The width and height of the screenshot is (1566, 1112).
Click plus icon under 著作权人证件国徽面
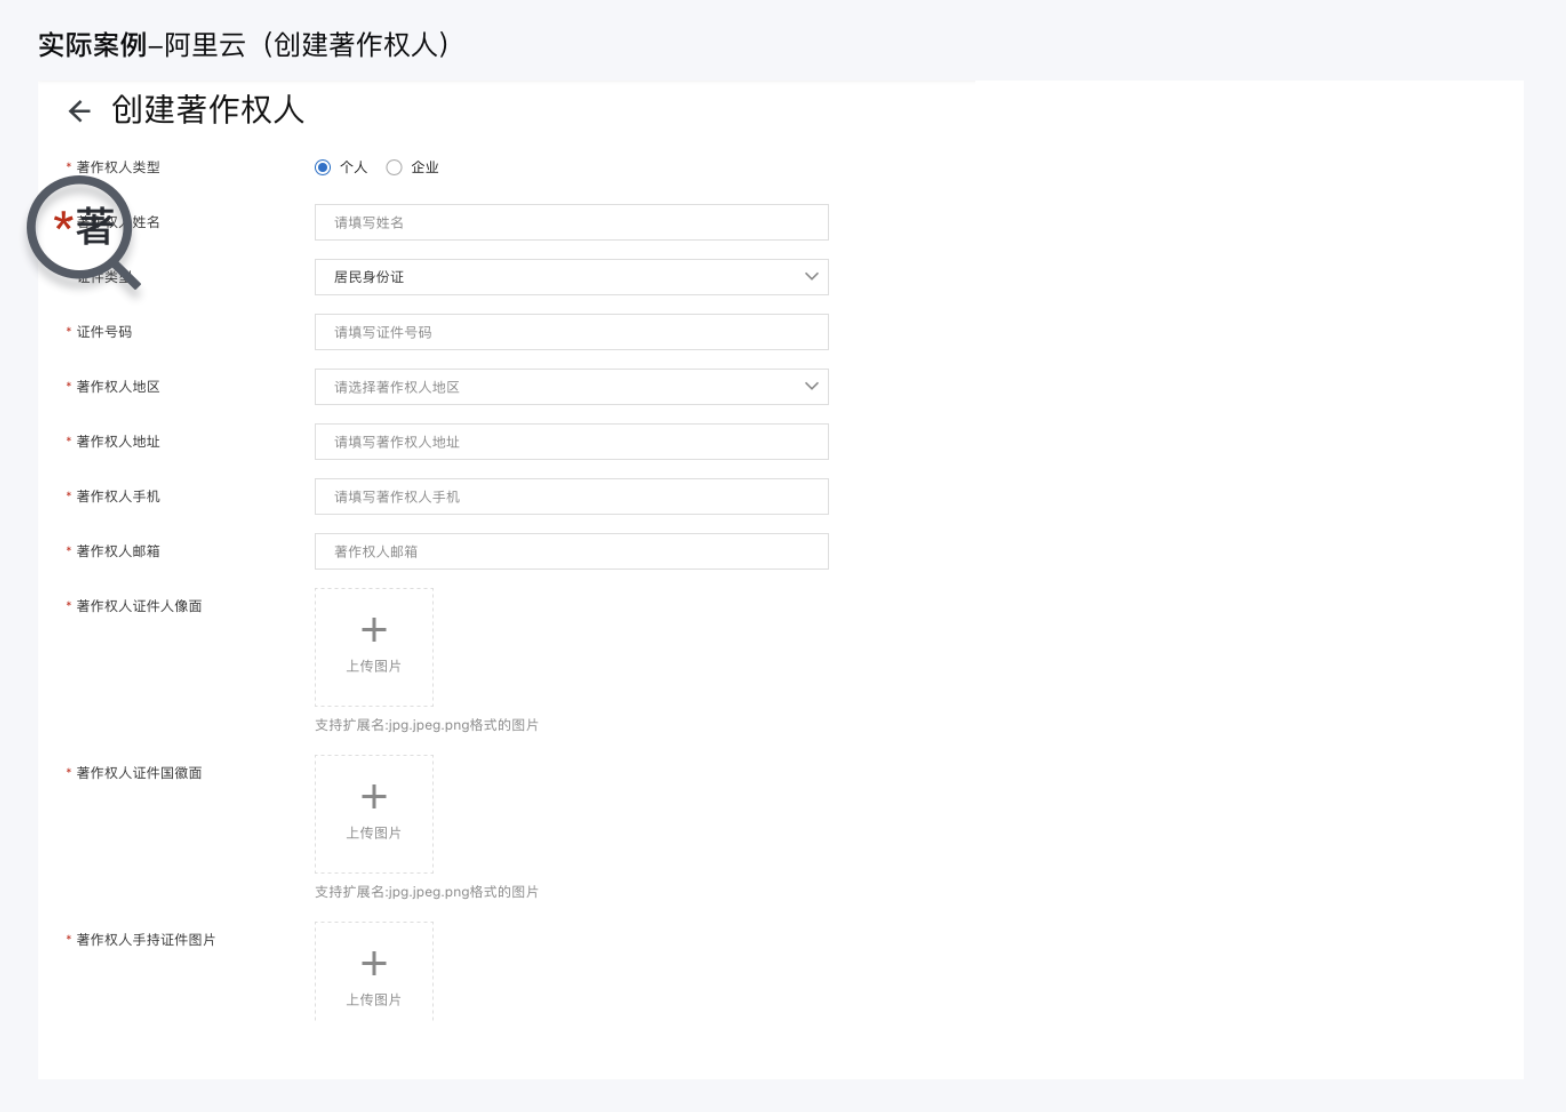[373, 797]
